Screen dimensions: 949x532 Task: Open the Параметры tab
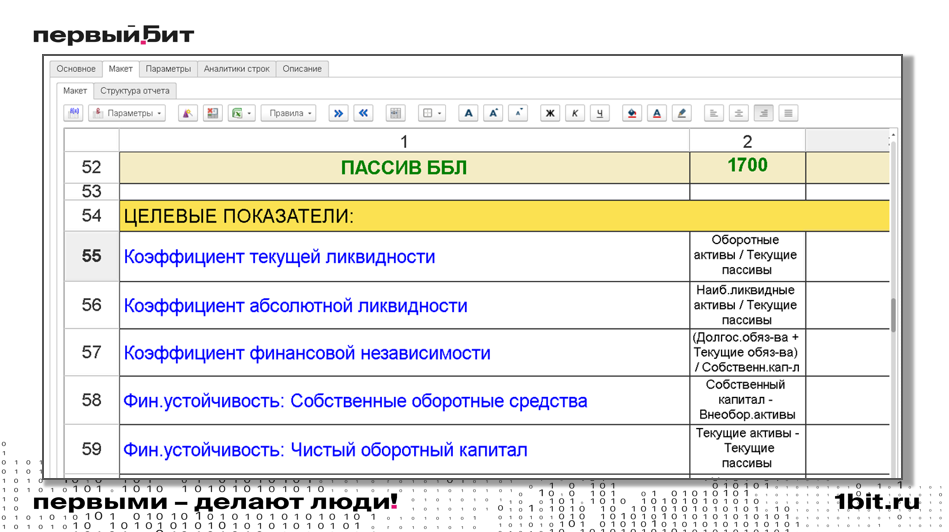168,68
